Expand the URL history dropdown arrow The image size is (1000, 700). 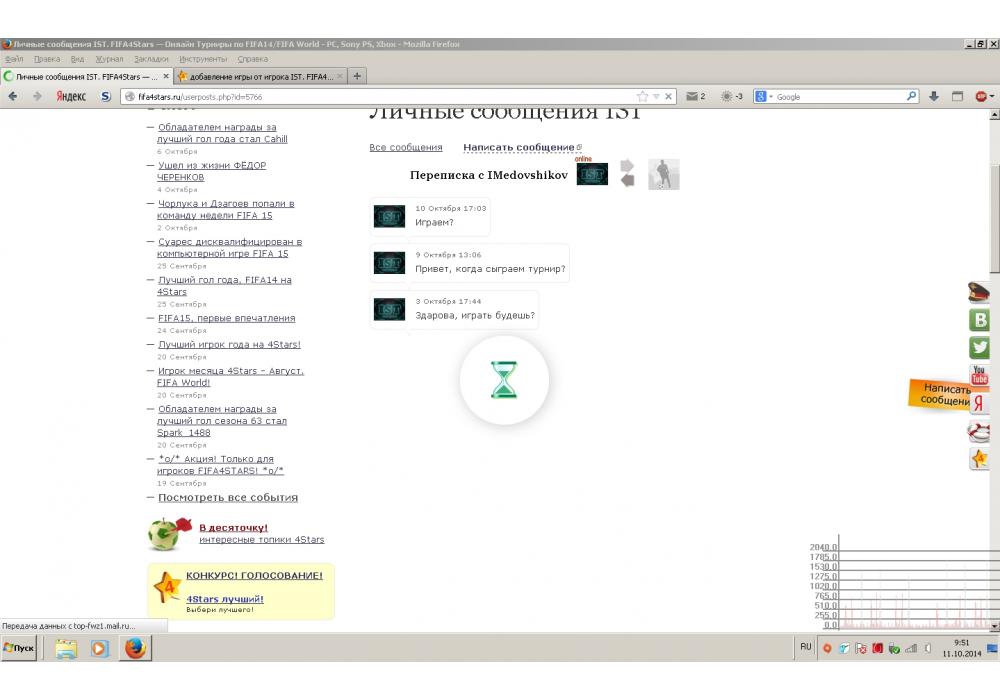coord(656,97)
